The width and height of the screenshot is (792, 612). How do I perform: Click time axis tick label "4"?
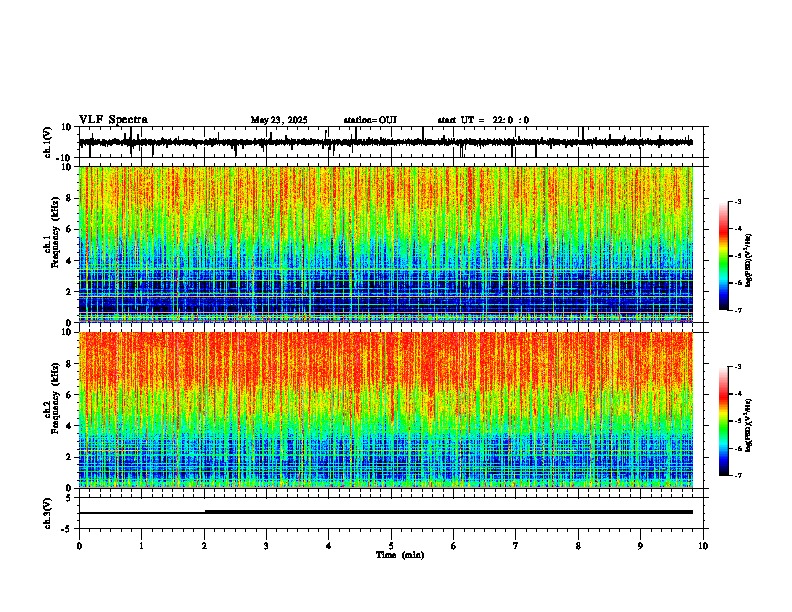(x=329, y=546)
